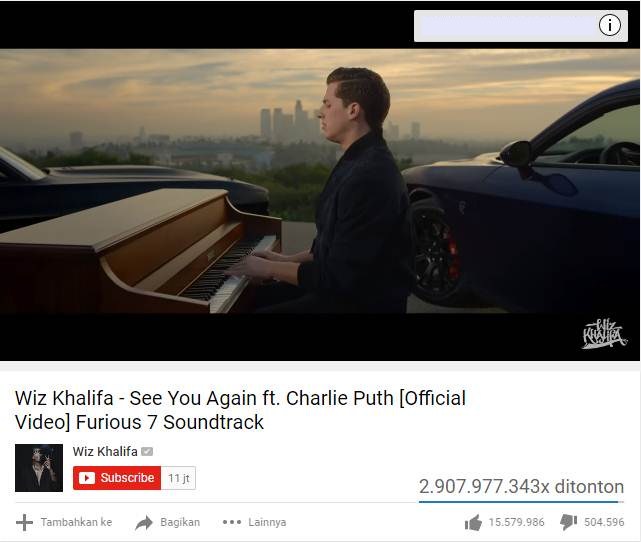Open the Wiz Khalifa channel name link

105,452
